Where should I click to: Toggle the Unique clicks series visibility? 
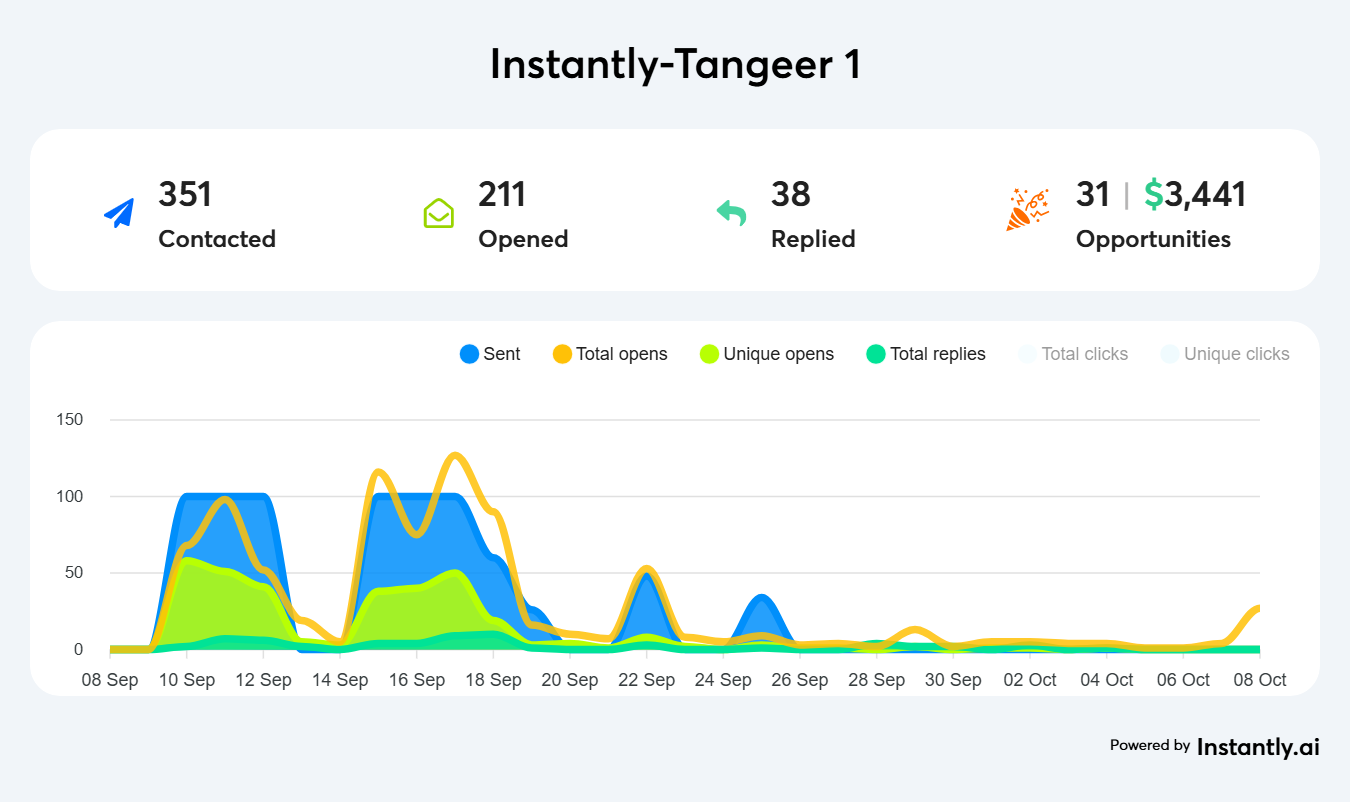pos(1224,354)
